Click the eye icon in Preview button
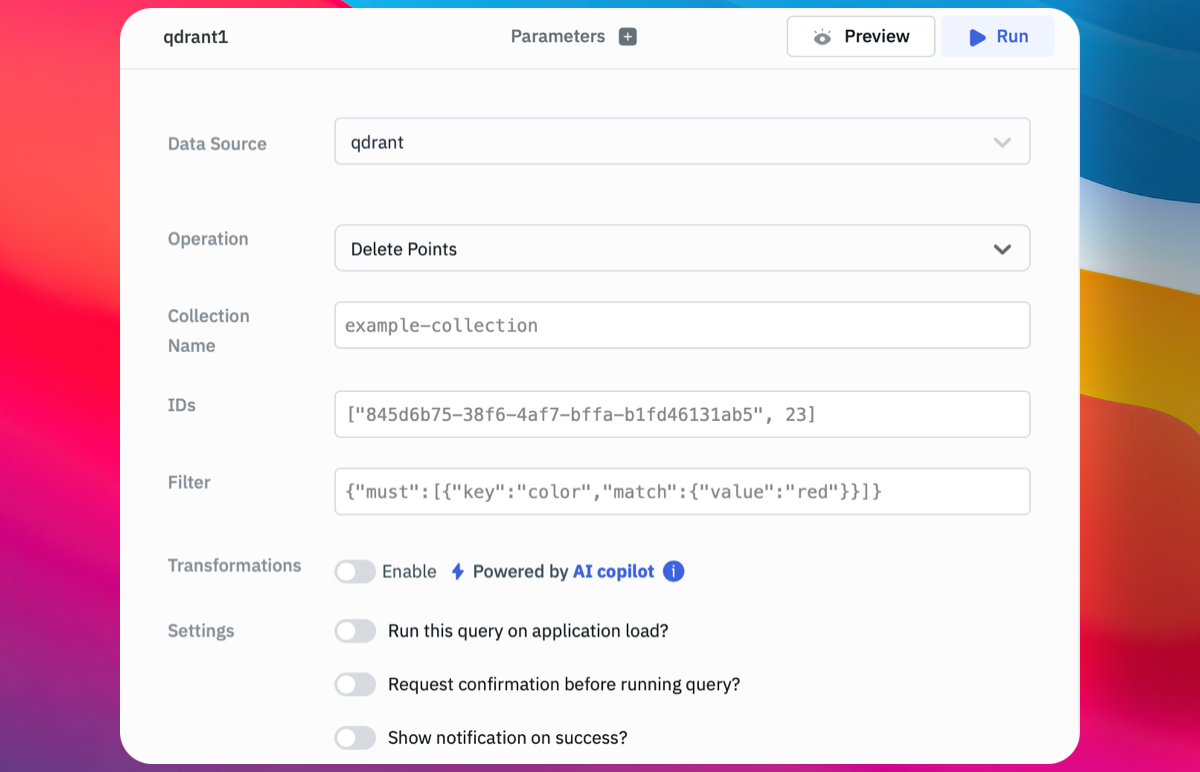 tap(822, 37)
